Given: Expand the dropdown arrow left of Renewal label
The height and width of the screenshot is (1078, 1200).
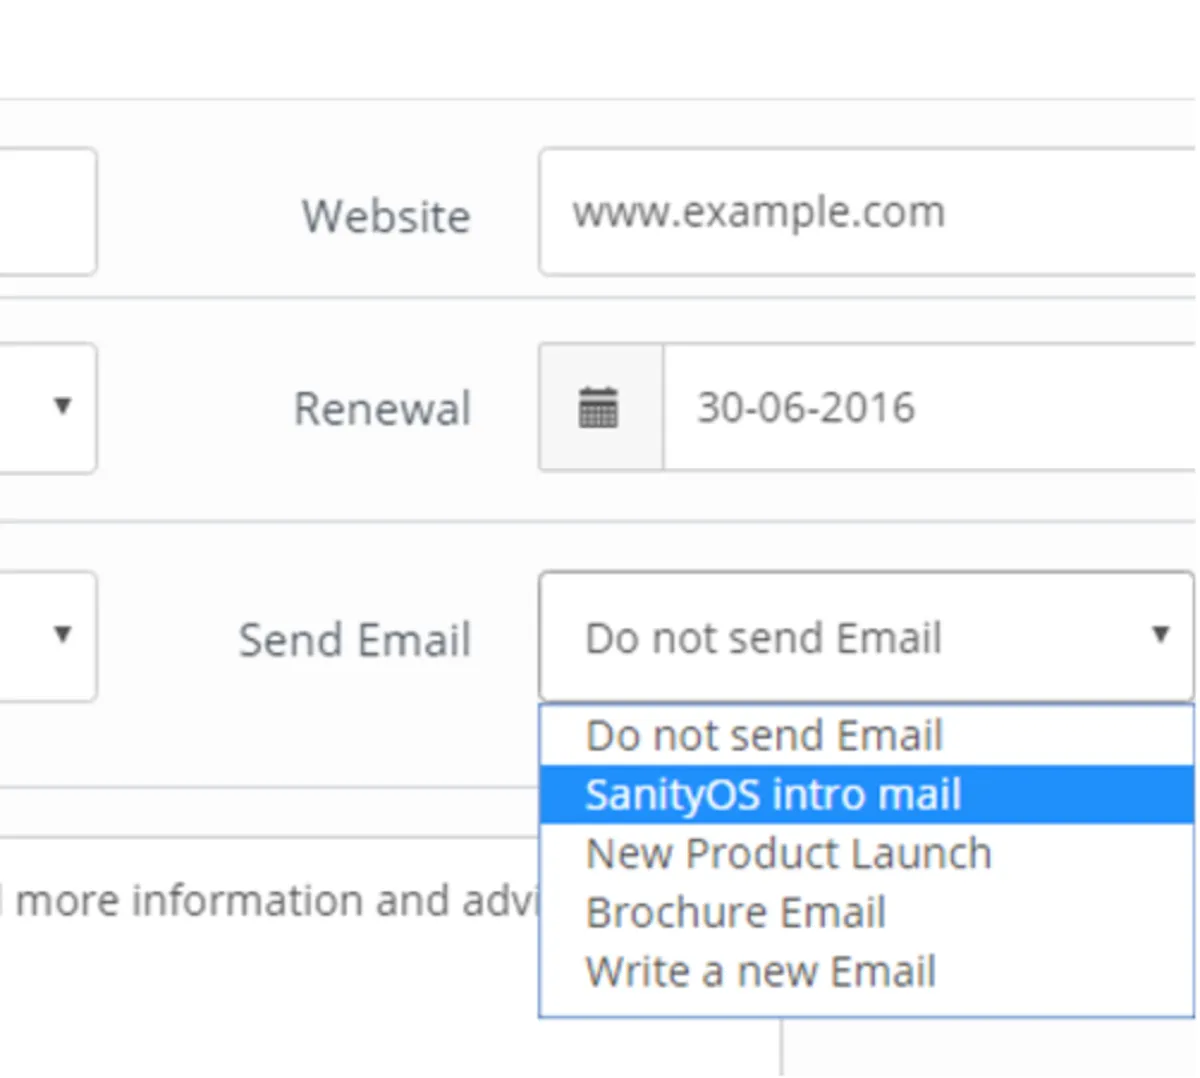Looking at the screenshot, I should click(x=62, y=405).
